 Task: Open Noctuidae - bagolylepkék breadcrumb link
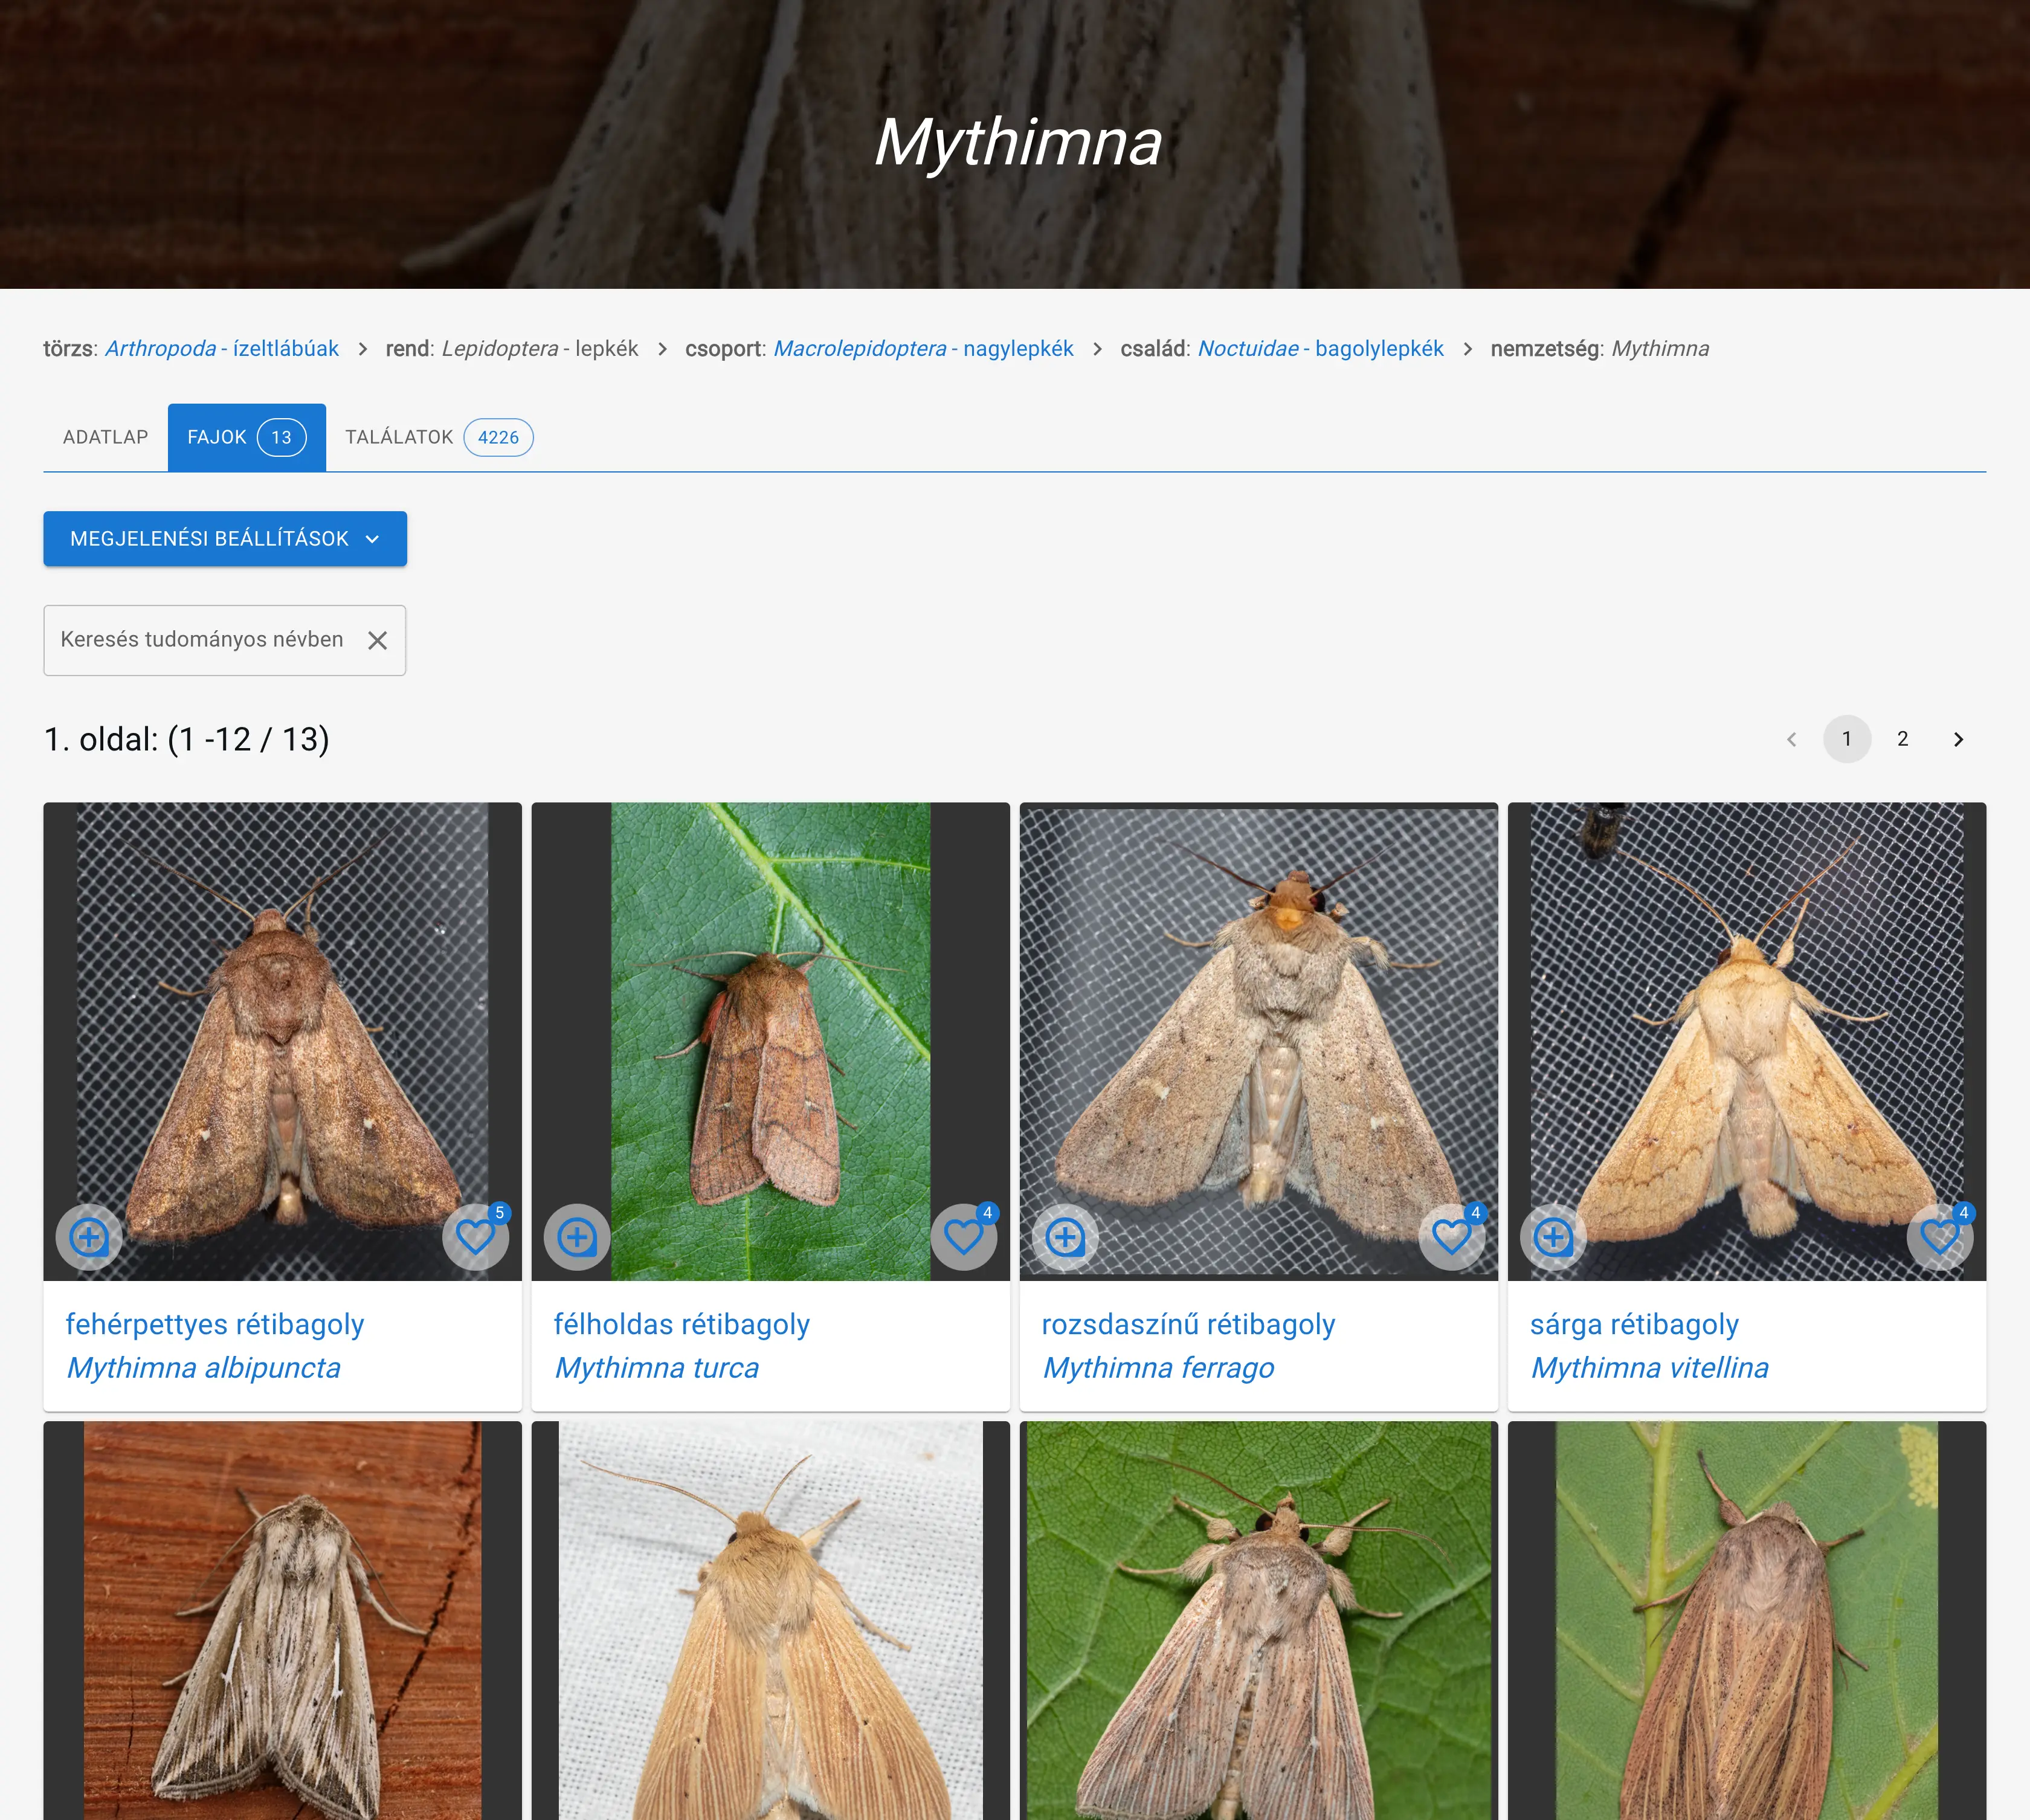coord(1320,348)
